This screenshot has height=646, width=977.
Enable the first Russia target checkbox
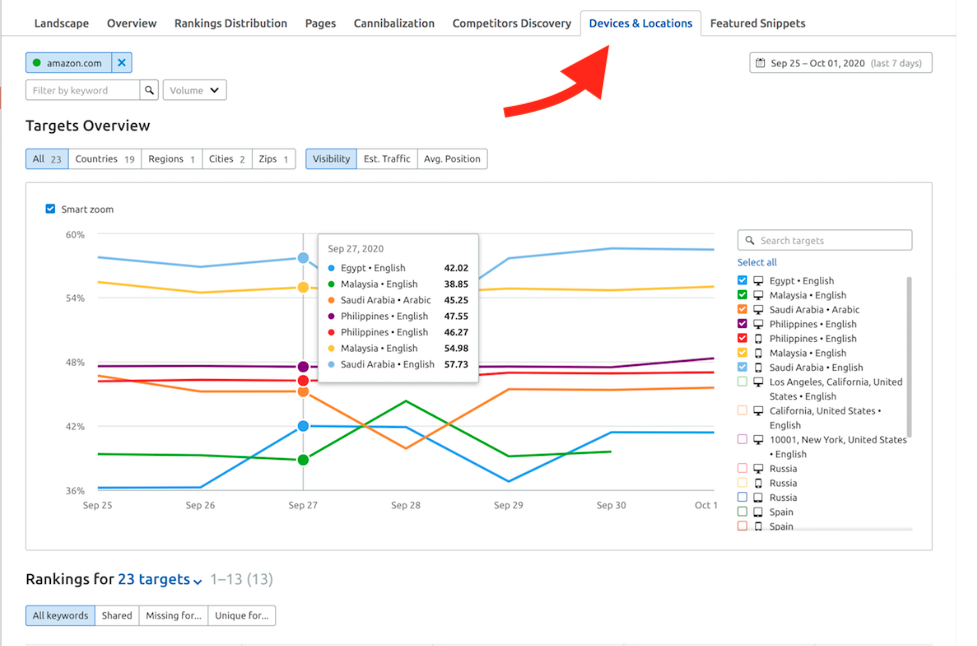tap(742, 468)
